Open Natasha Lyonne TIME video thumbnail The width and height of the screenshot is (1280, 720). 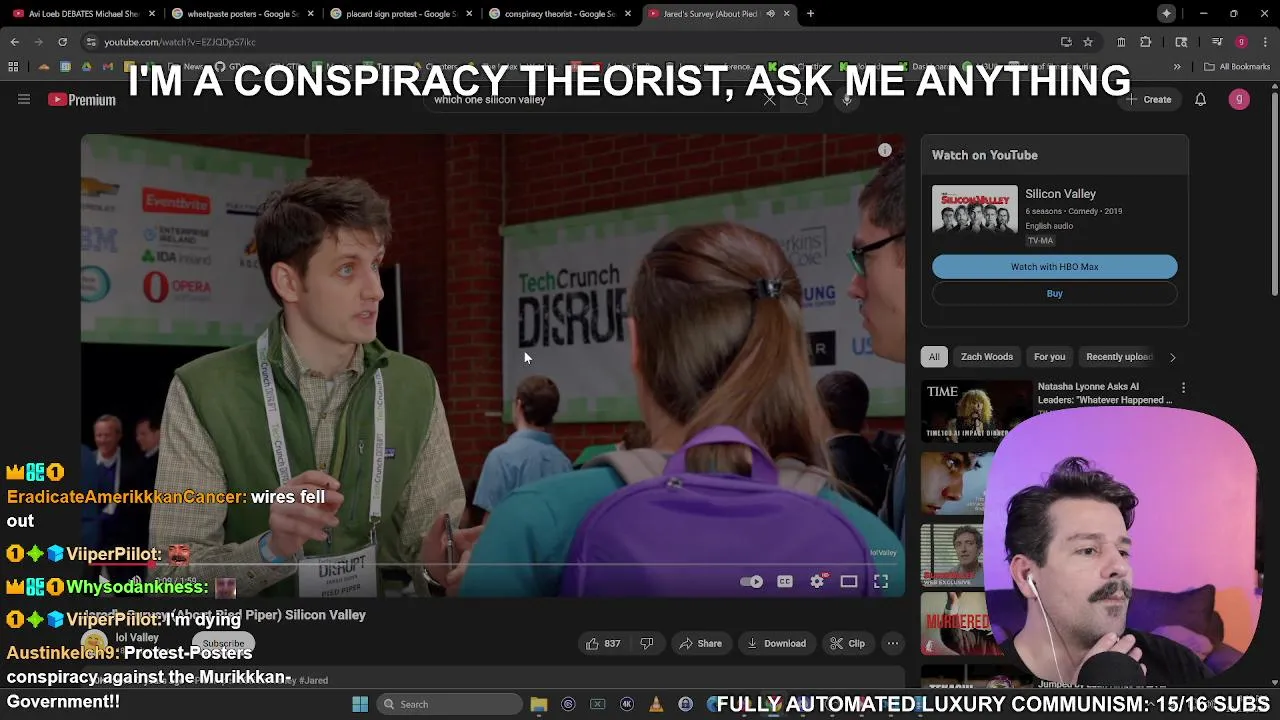(x=976, y=410)
